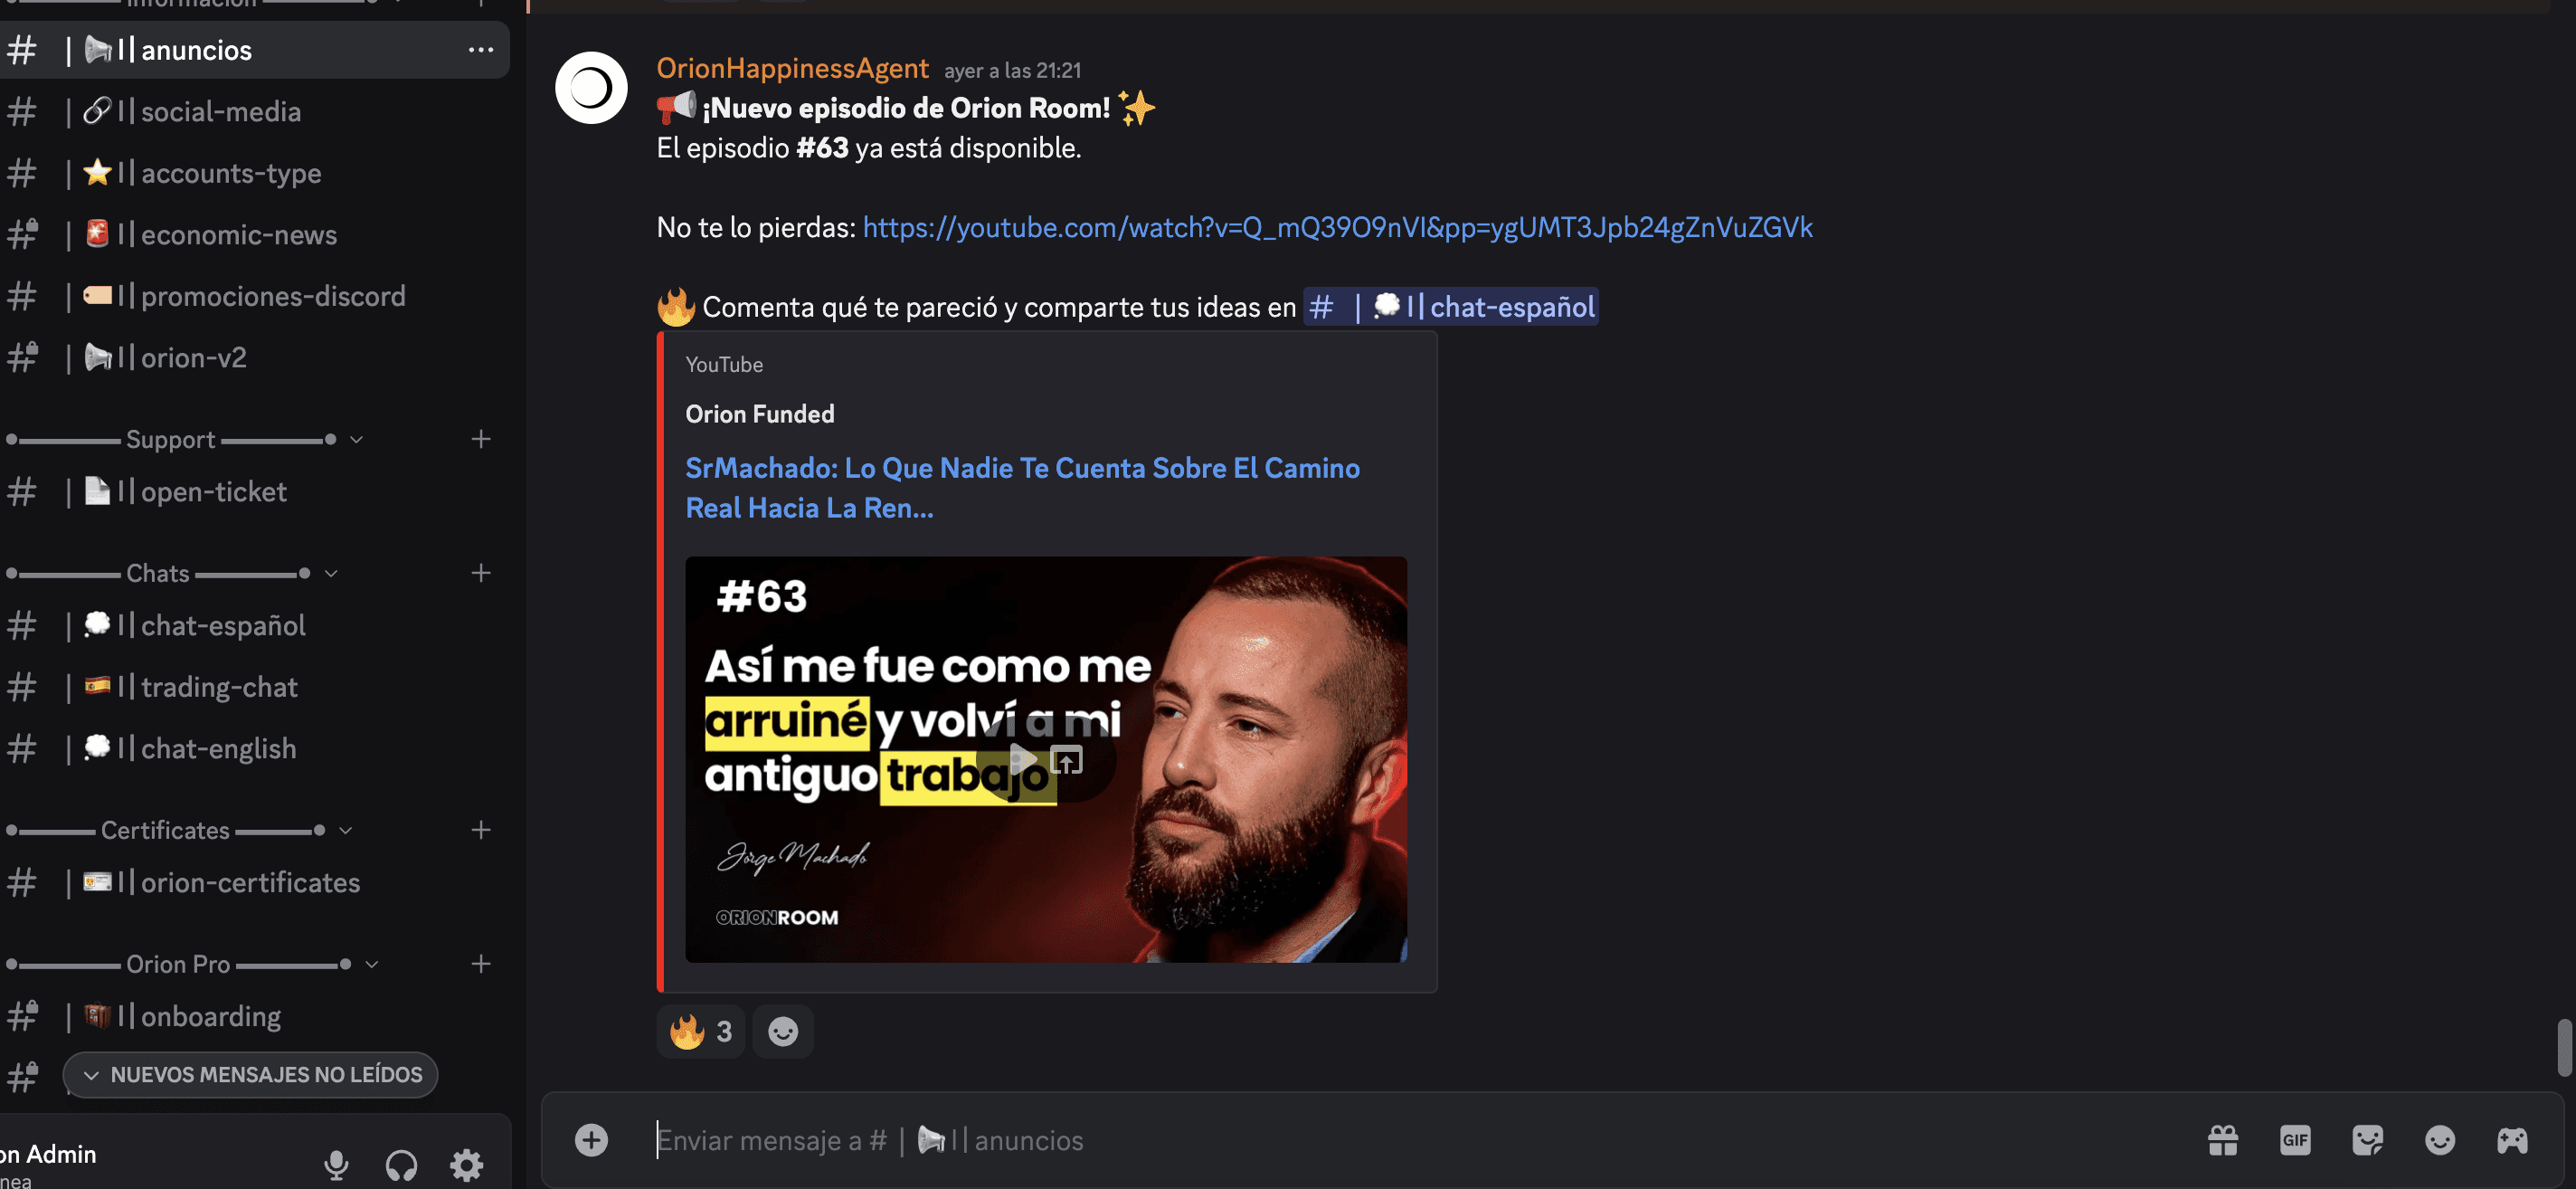Toggle headphones deafen
The image size is (2576, 1189).
point(401,1164)
